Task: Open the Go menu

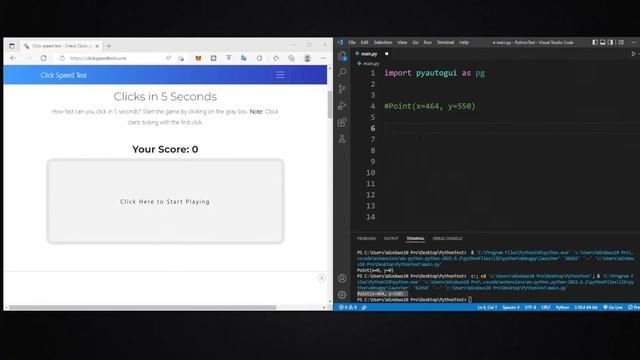Action: point(416,42)
